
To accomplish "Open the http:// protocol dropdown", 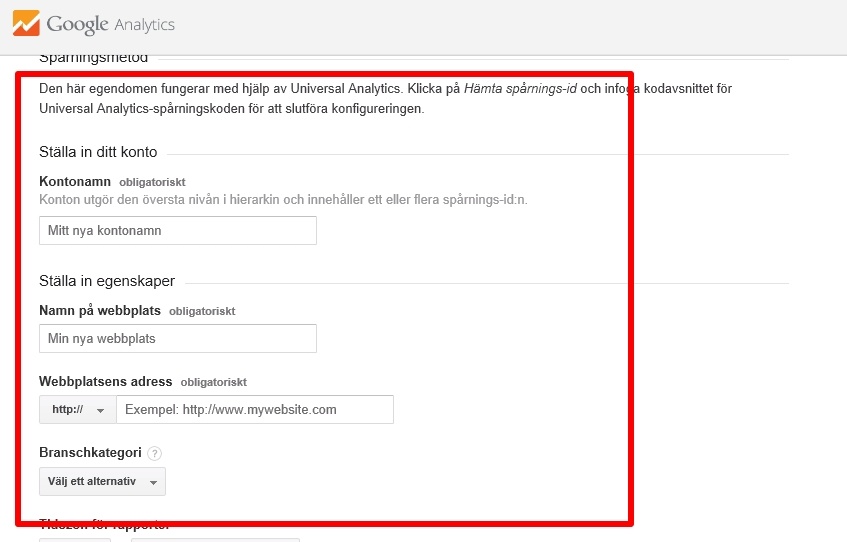I will [x=78, y=410].
